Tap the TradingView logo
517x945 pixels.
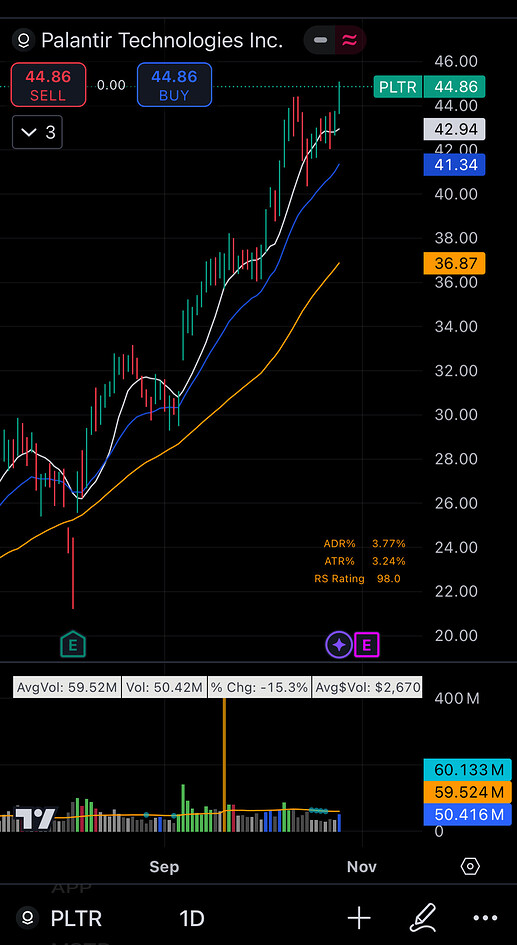point(36,818)
